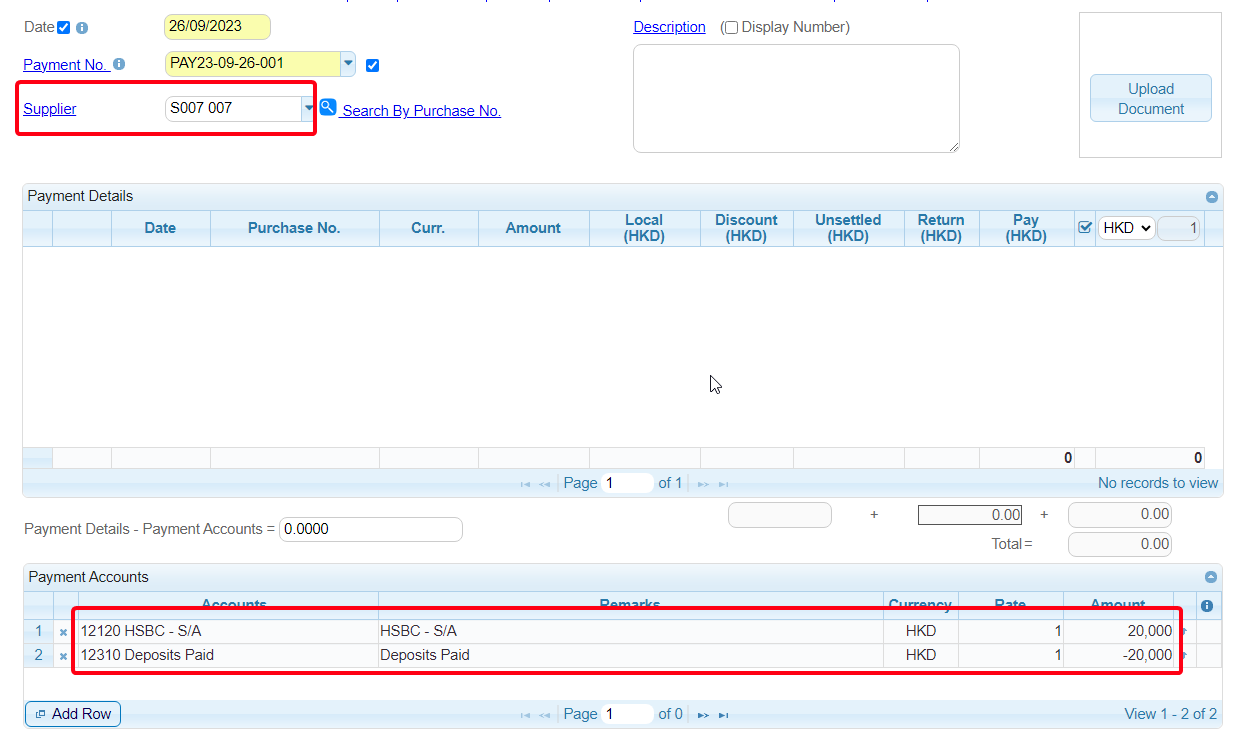This screenshot has width=1242, height=733.
Task: Click the magnifier search icon beside Supplier
Action: pyautogui.click(x=328, y=108)
